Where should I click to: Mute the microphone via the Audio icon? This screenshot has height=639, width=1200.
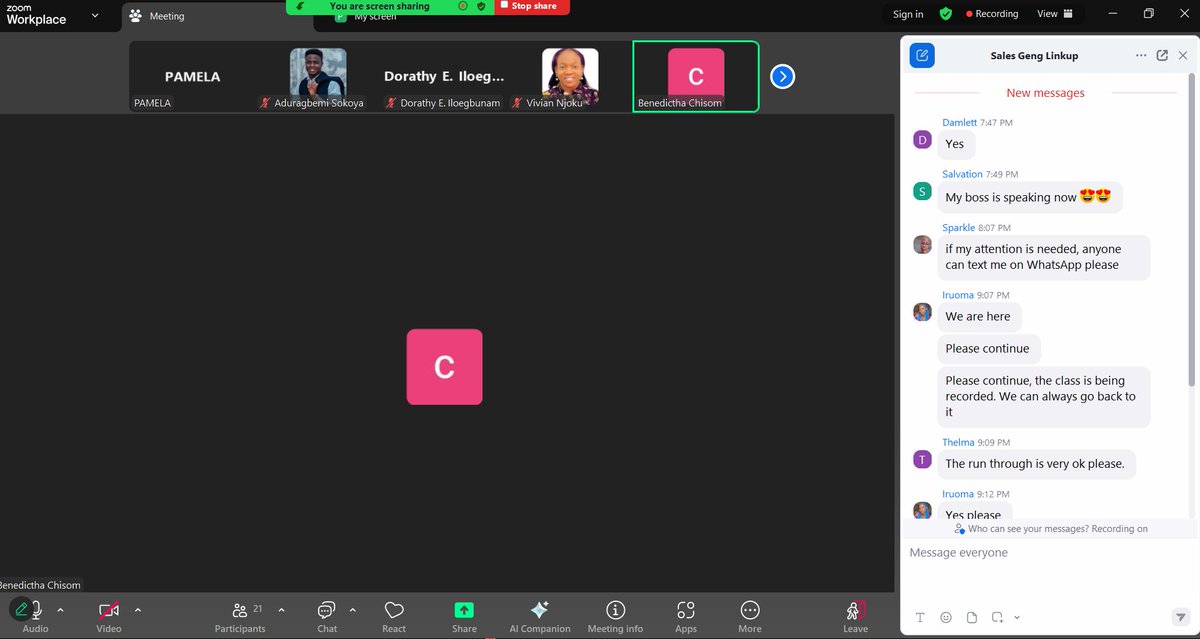[x=35, y=611]
